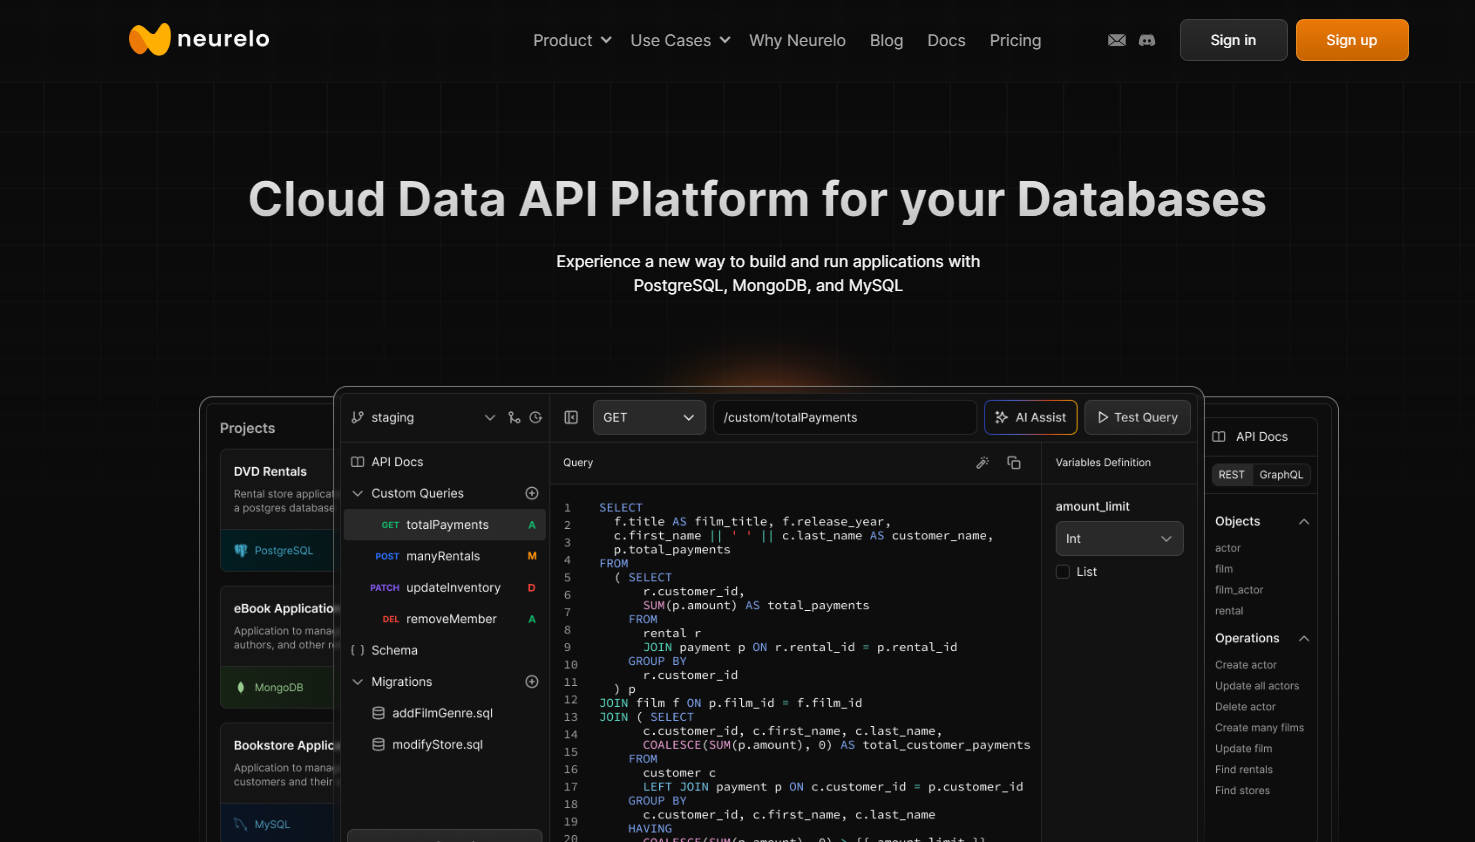Click the /custom/totalPayments path field
Viewport: 1475px width, 842px height.
(843, 418)
